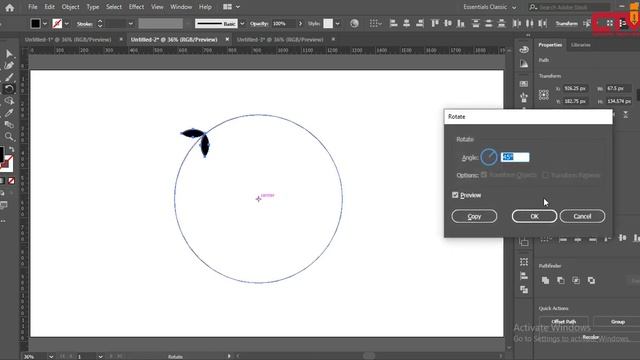
Task: Open the Object menu
Action: click(71, 7)
